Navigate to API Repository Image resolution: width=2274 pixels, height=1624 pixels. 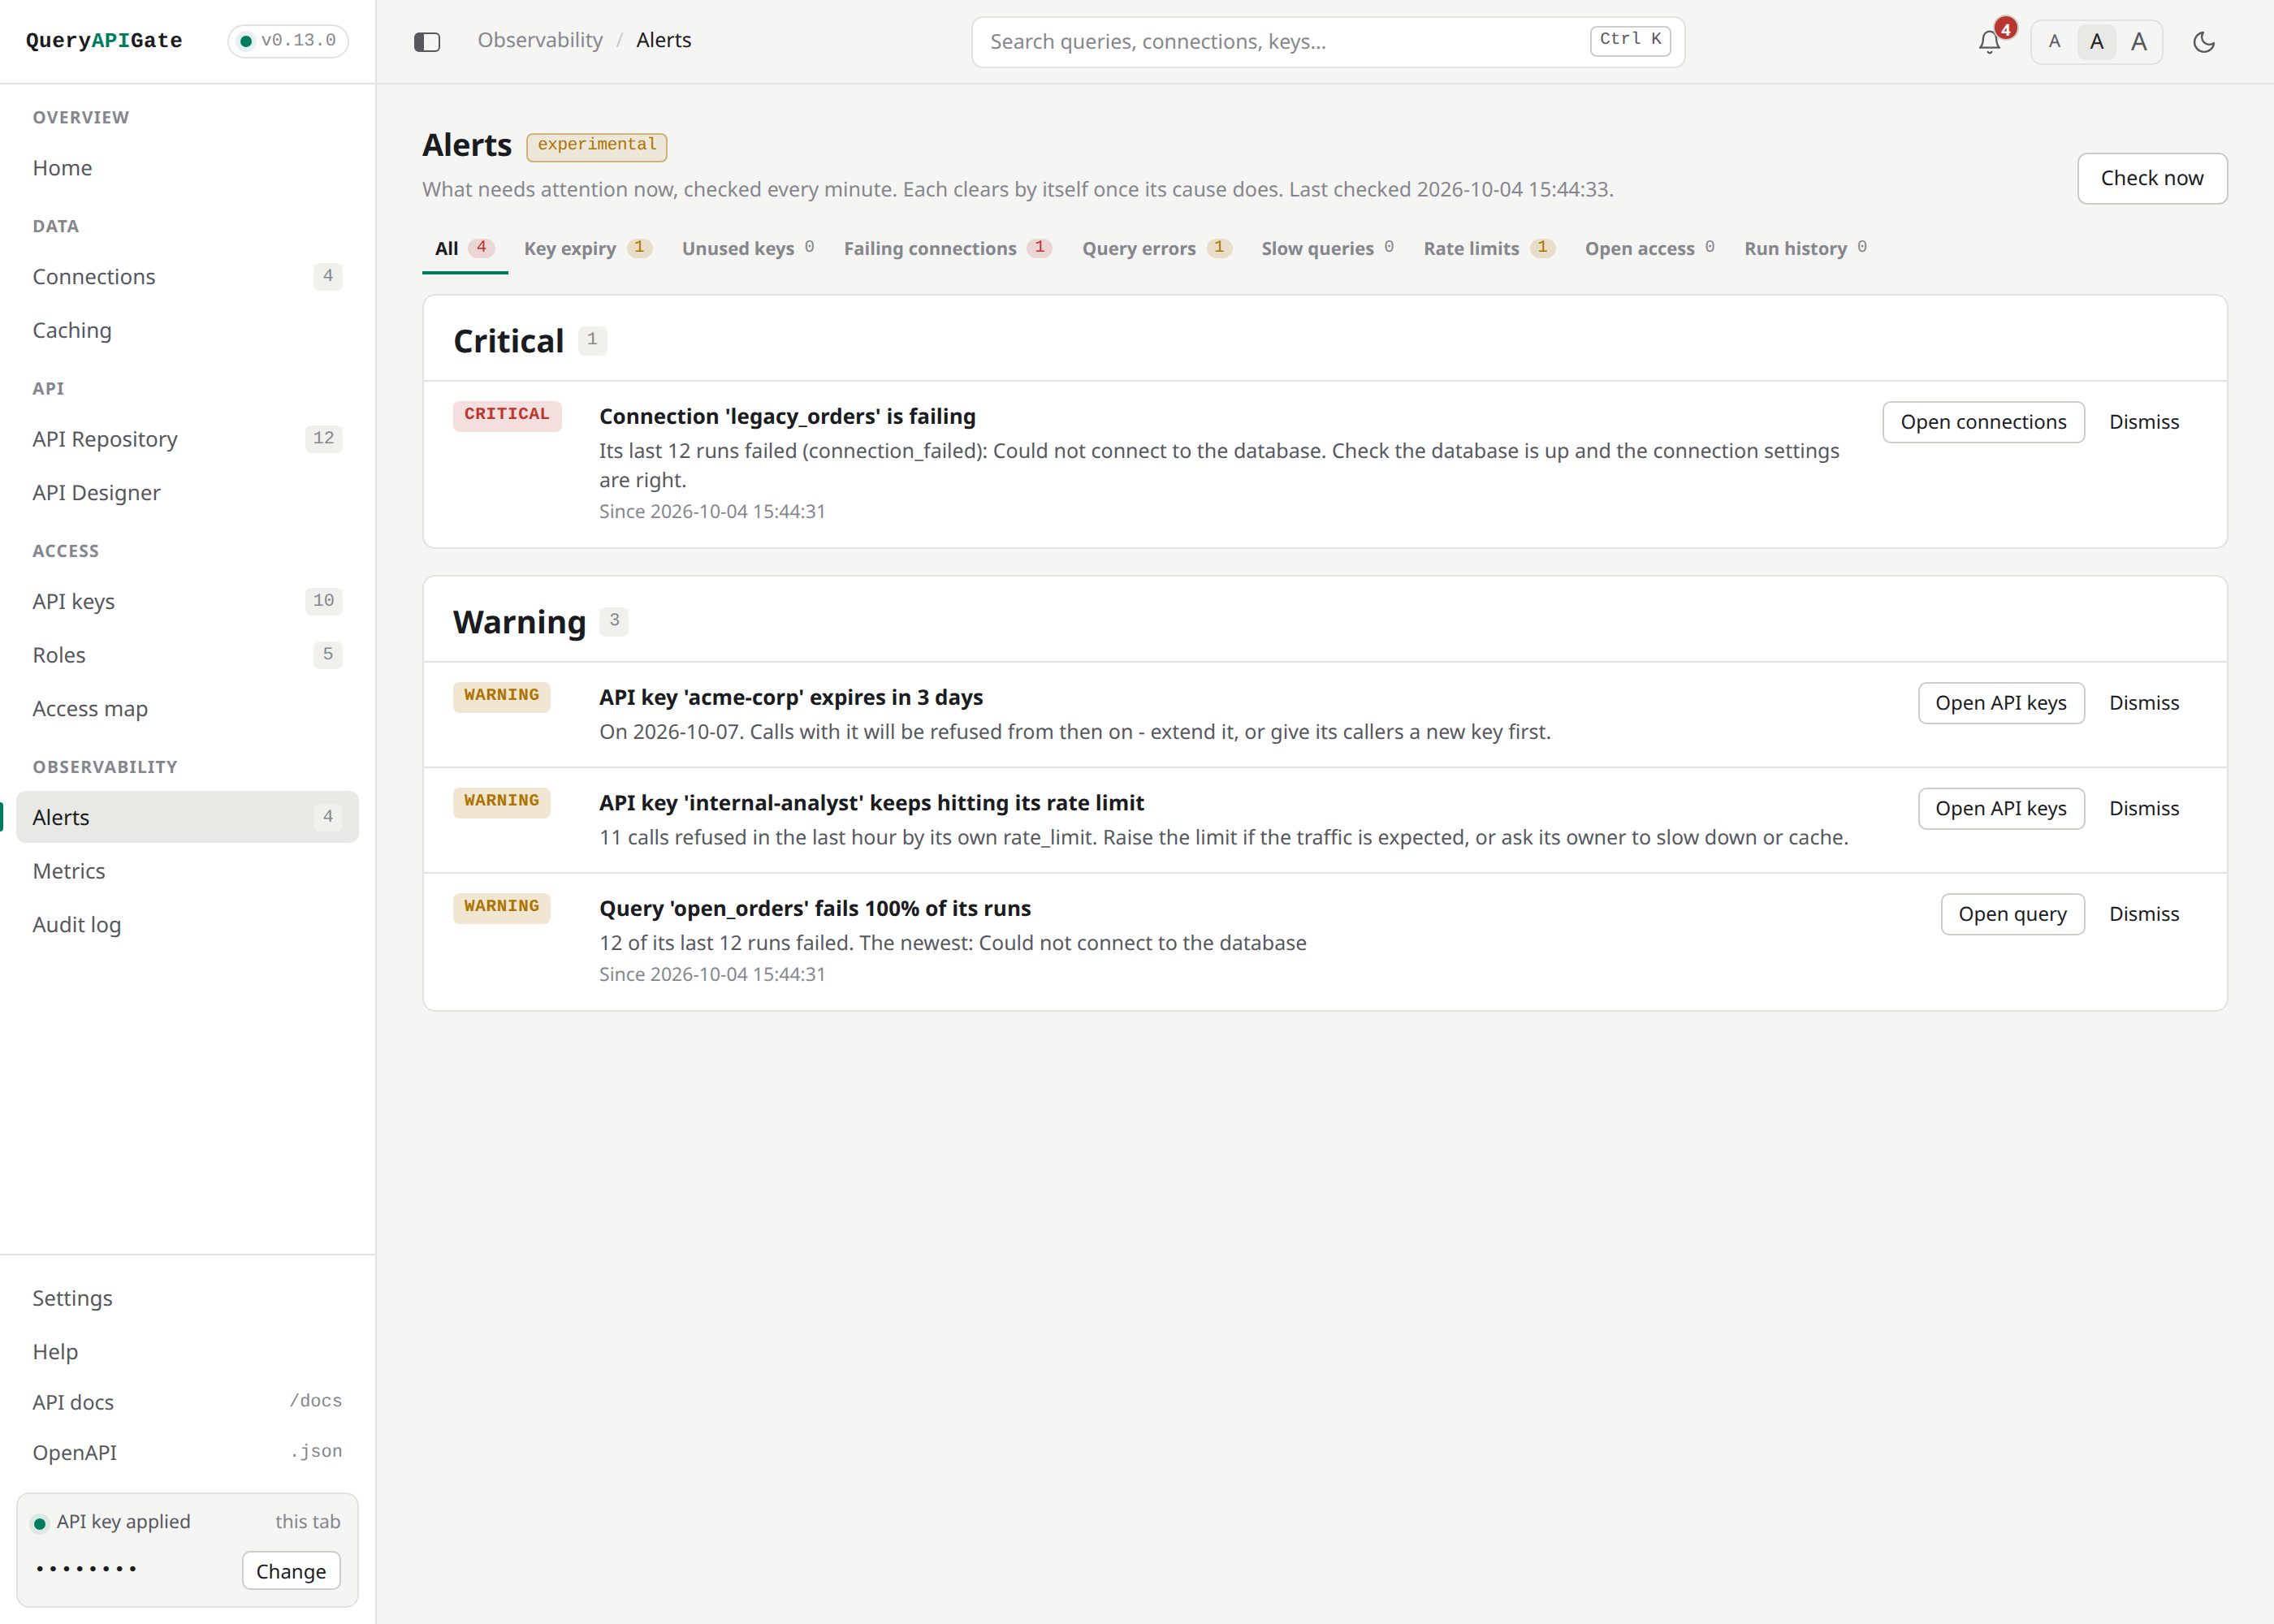click(187, 439)
